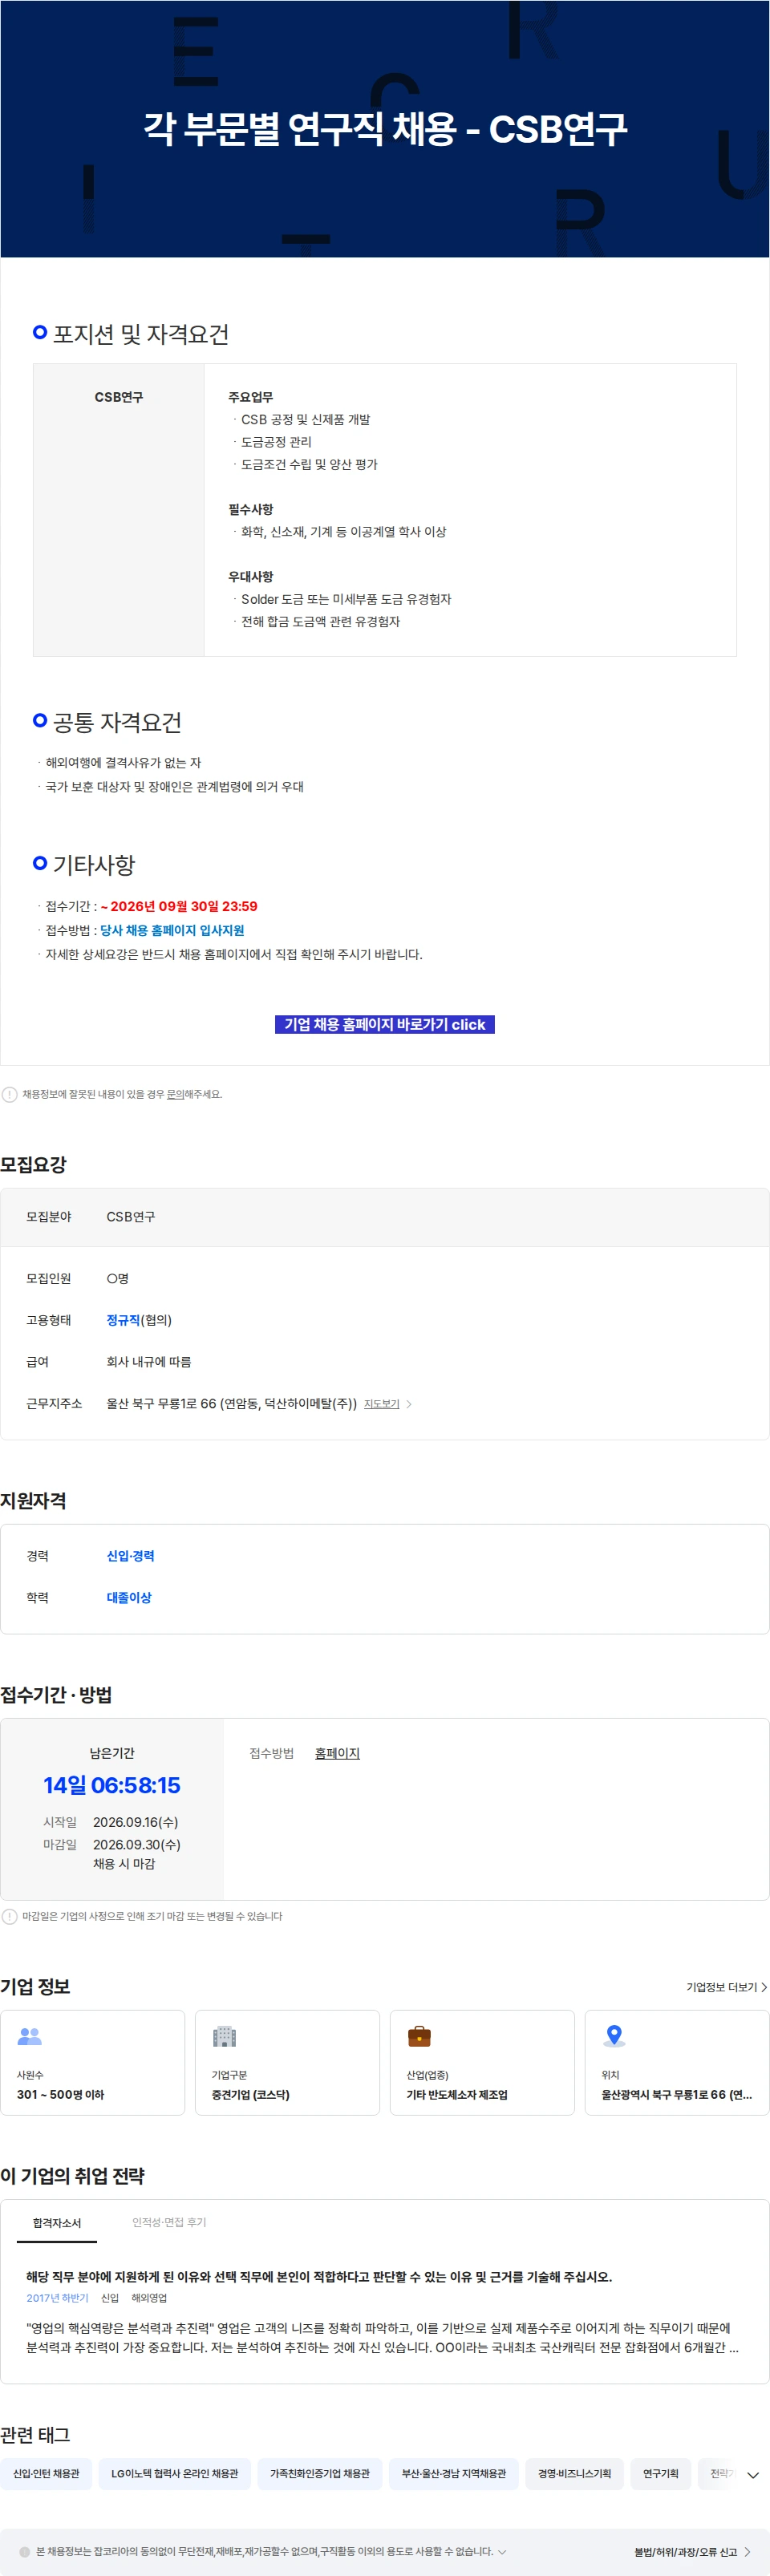Open the 지도보기 map link
Screen dimensions: 770x2576
[381, 1404]
